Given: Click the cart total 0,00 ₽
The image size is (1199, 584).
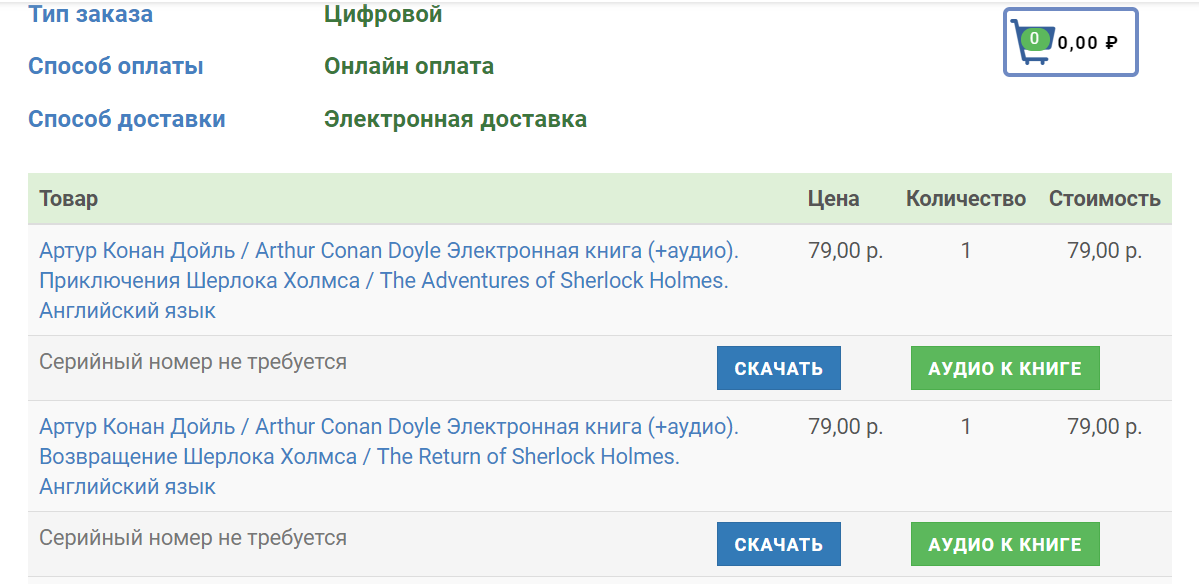Looking at the screenshot, I should point(1087,43).
